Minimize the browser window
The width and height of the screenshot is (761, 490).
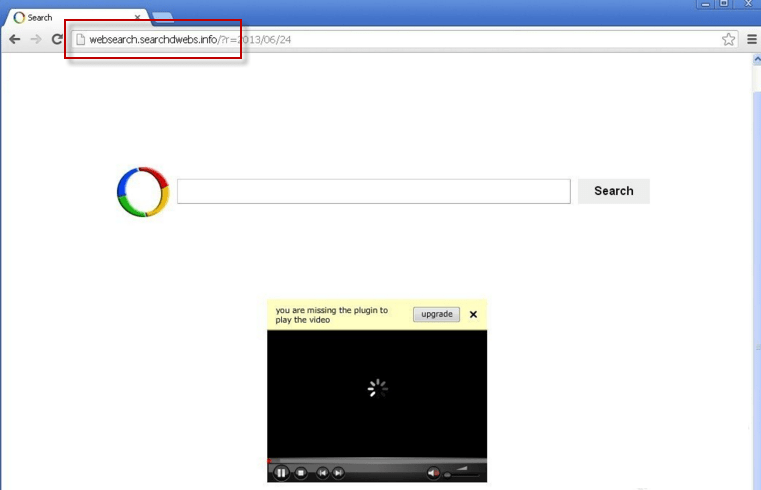705,4
